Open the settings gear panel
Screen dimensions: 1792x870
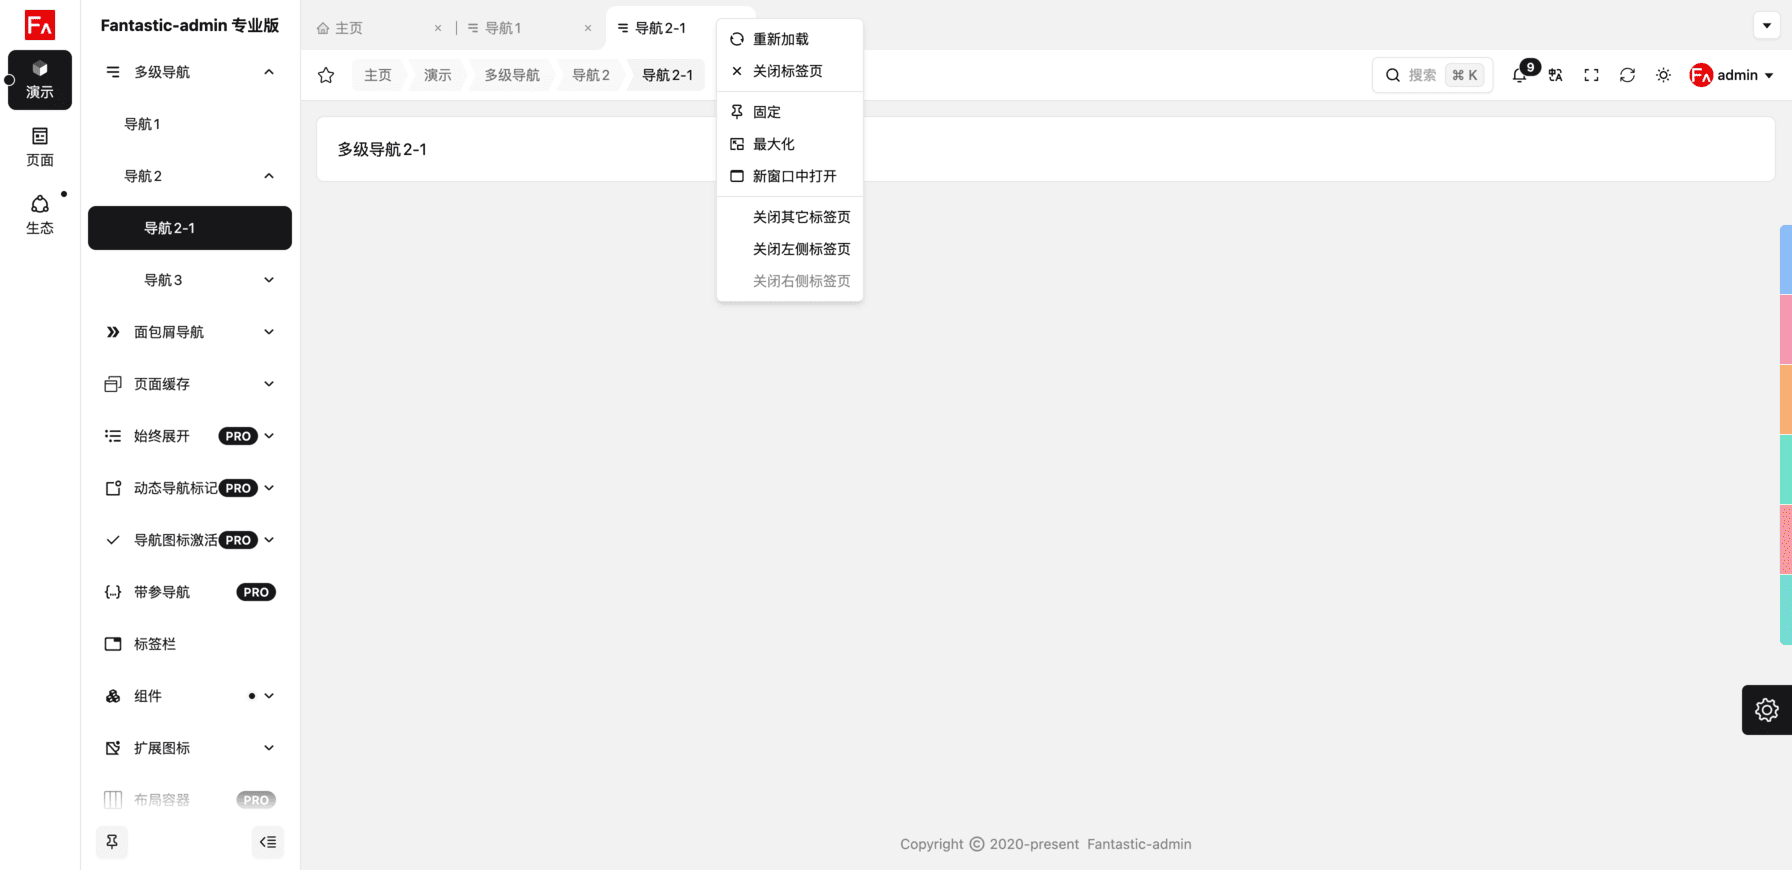point(1766,710)
